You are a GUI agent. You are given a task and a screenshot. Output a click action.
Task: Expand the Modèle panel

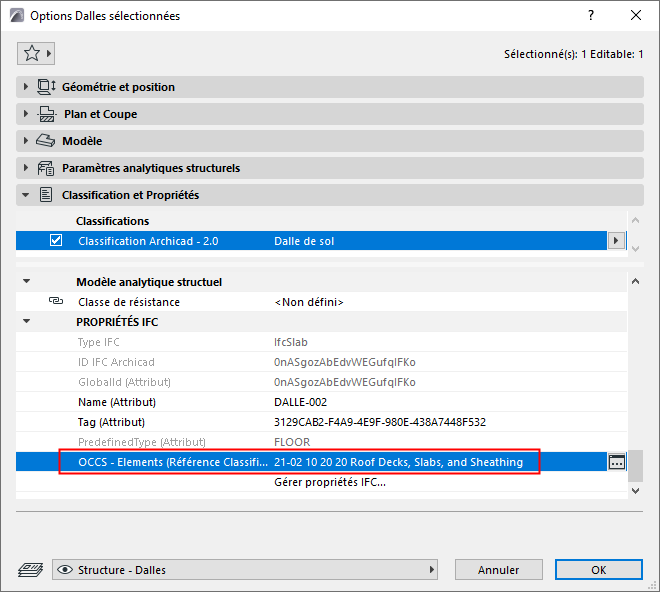click(x=26, y=141)
